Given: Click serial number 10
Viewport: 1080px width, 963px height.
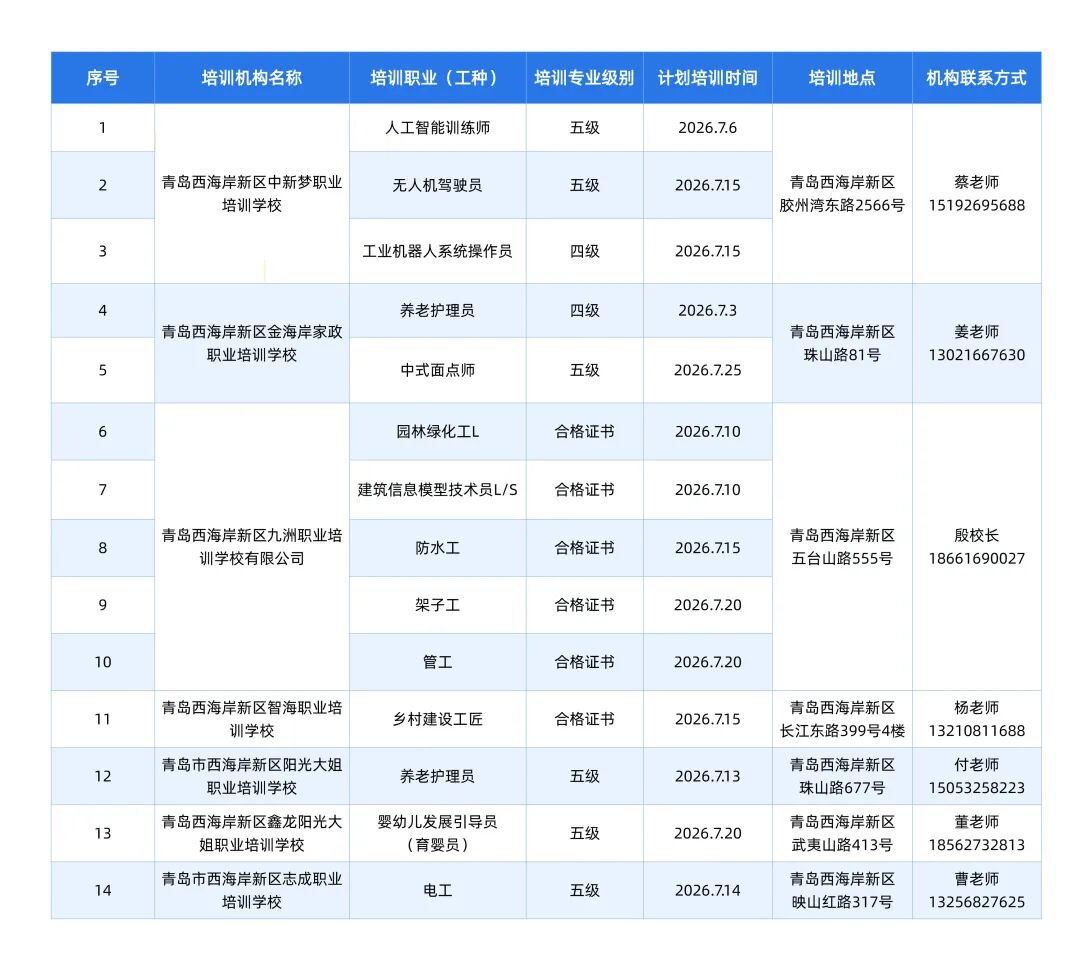Looking at the screenshot, I should 103,663.
